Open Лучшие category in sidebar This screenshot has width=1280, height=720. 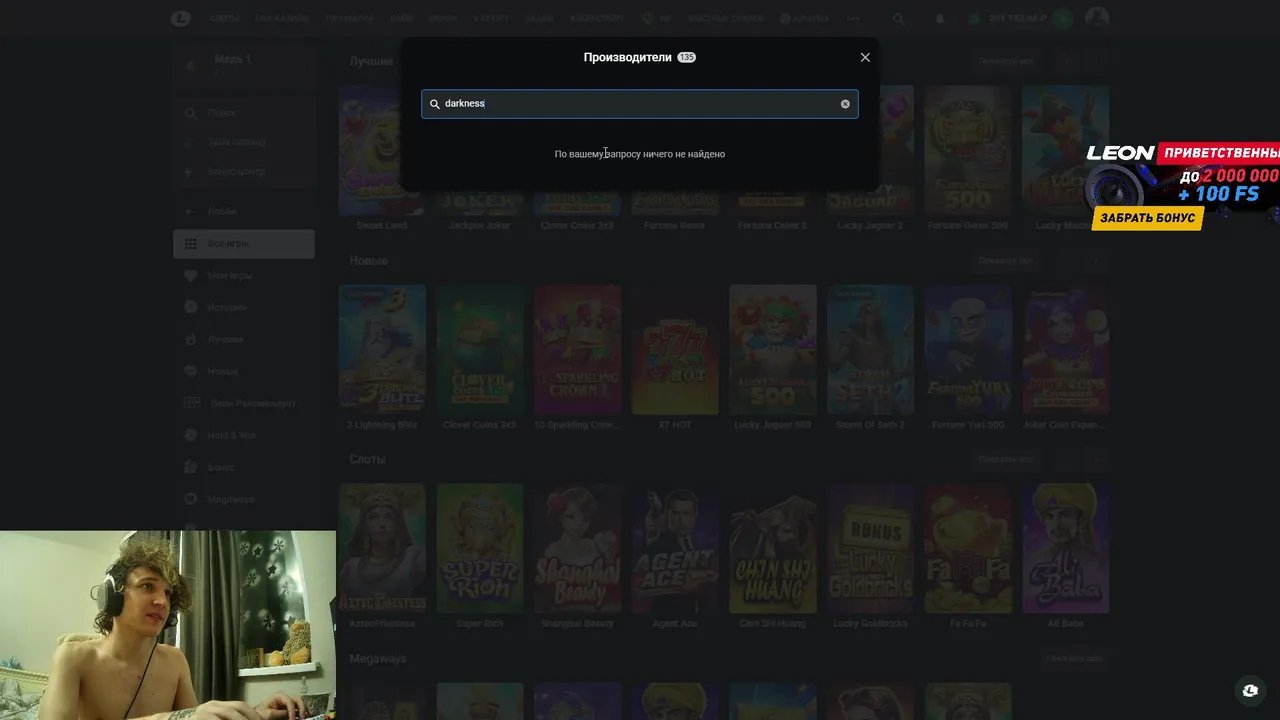(244, 339)
